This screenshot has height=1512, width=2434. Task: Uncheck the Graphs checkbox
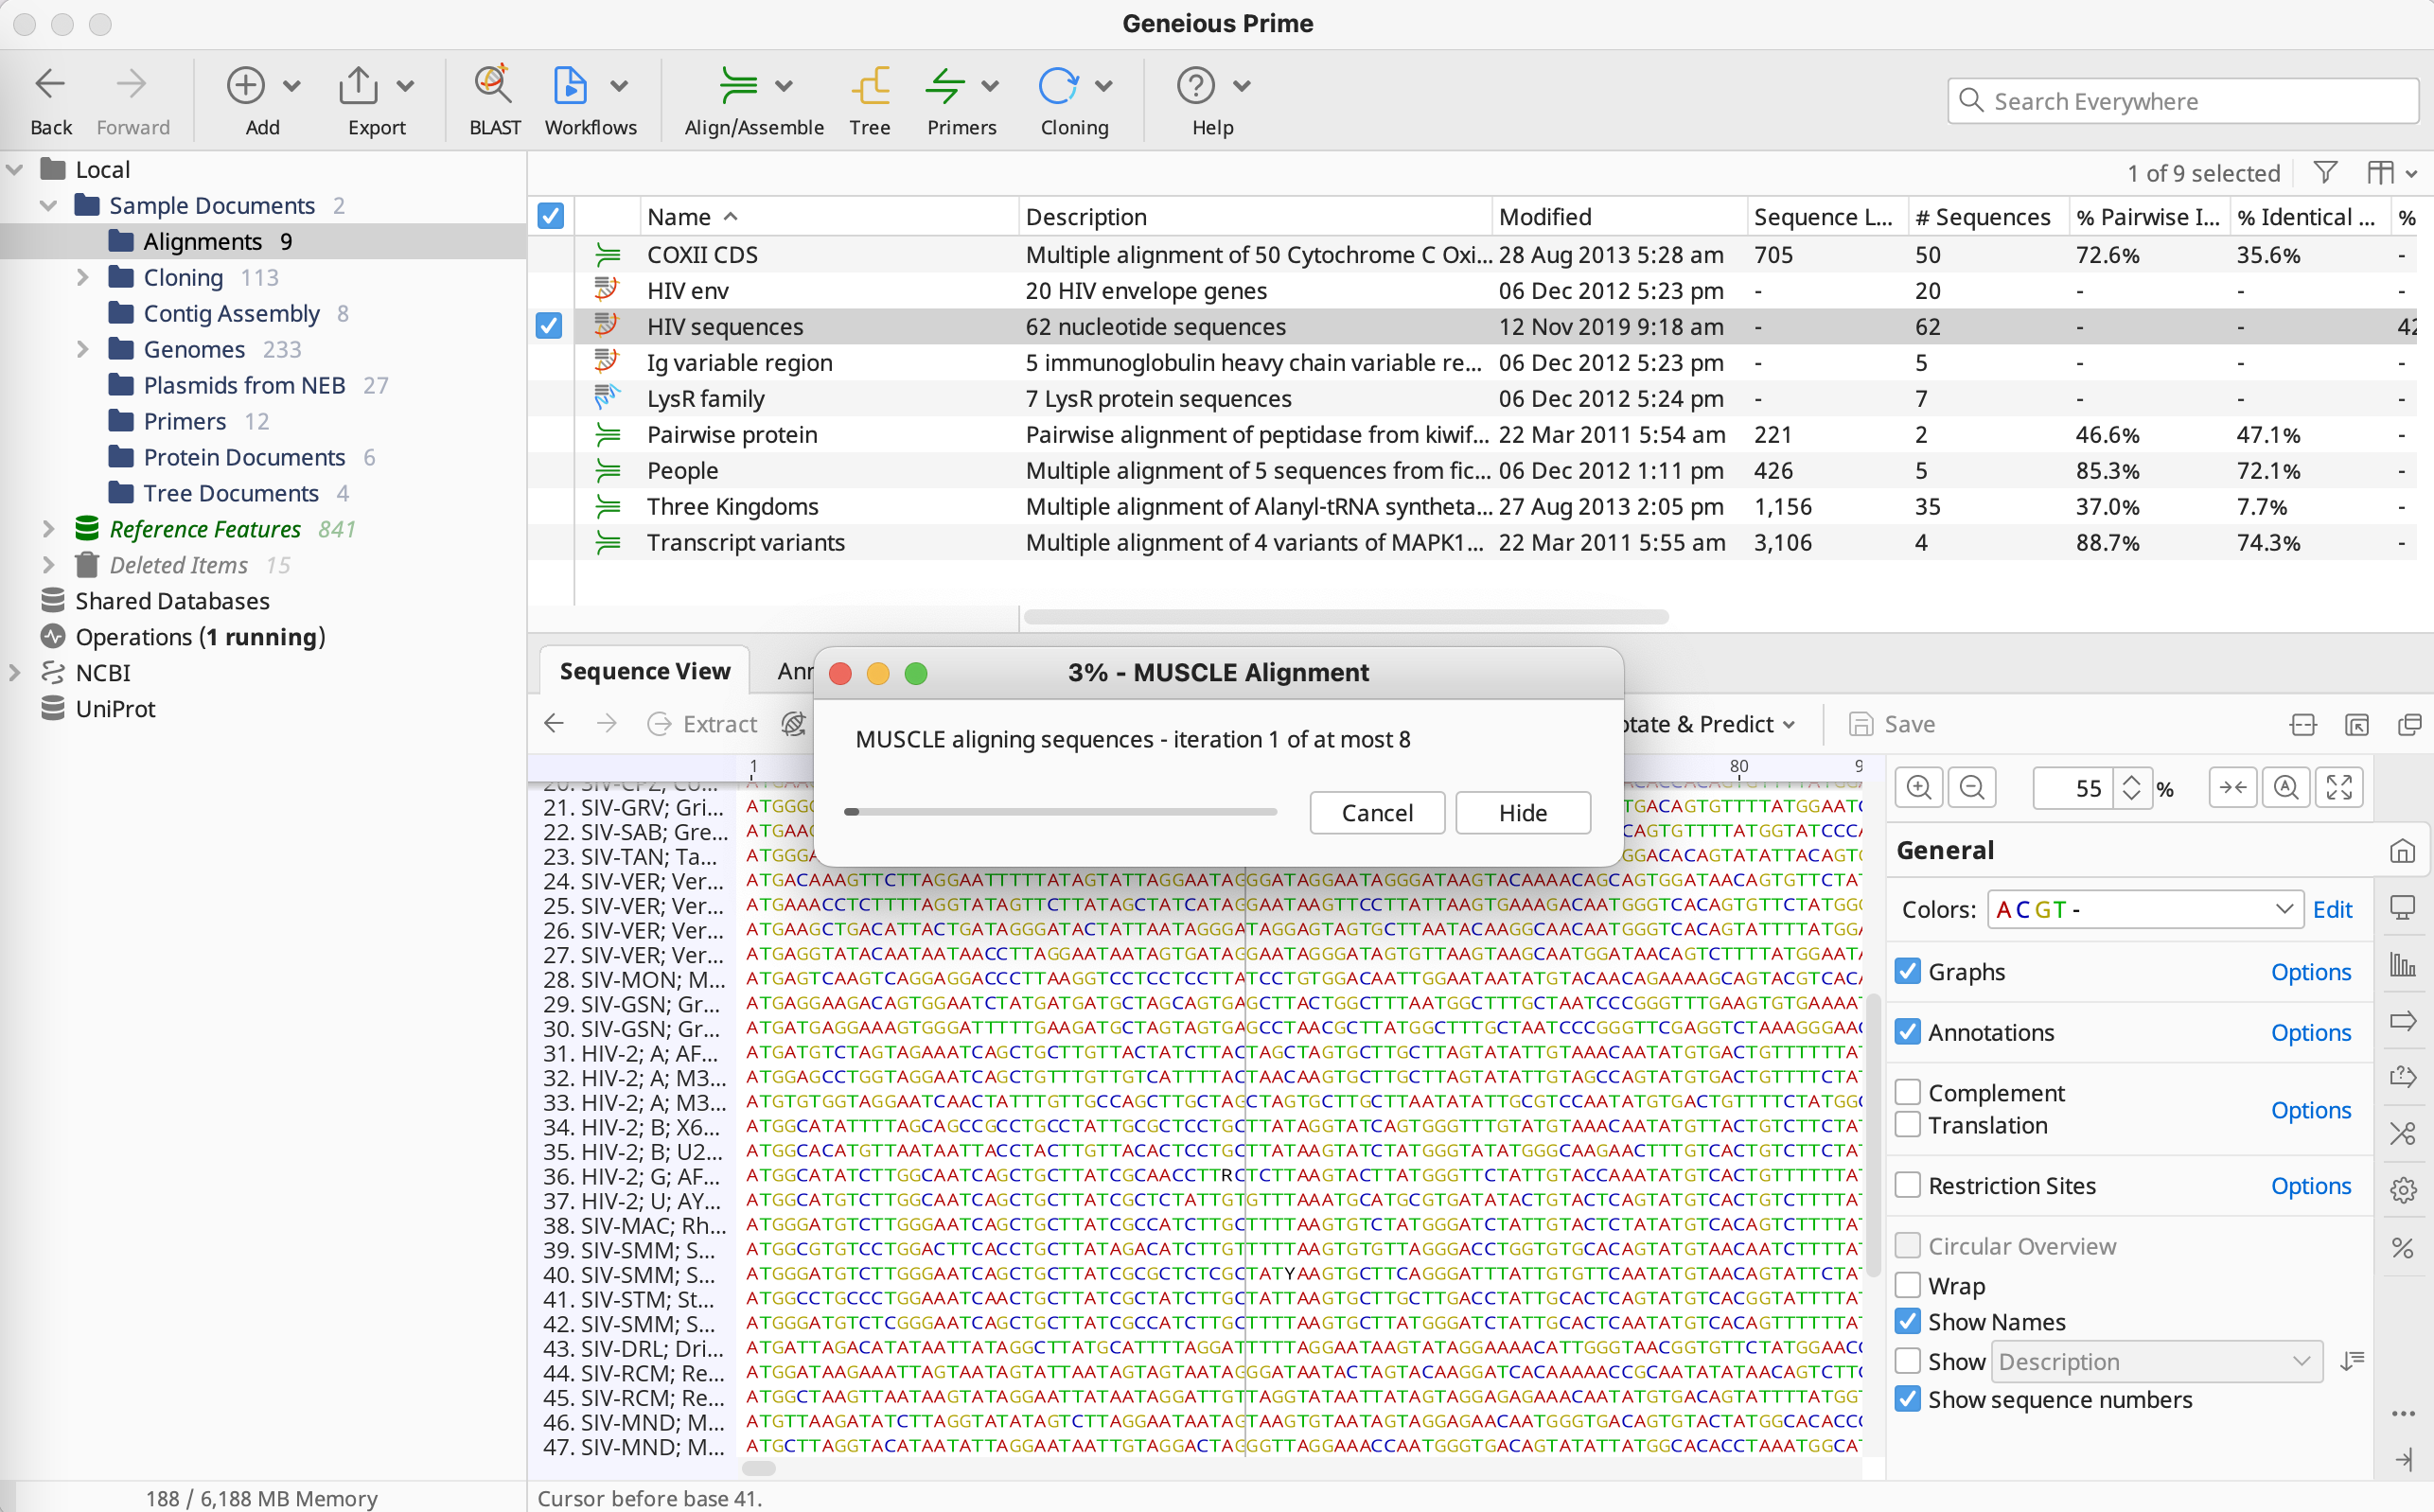pos(1908,971)
